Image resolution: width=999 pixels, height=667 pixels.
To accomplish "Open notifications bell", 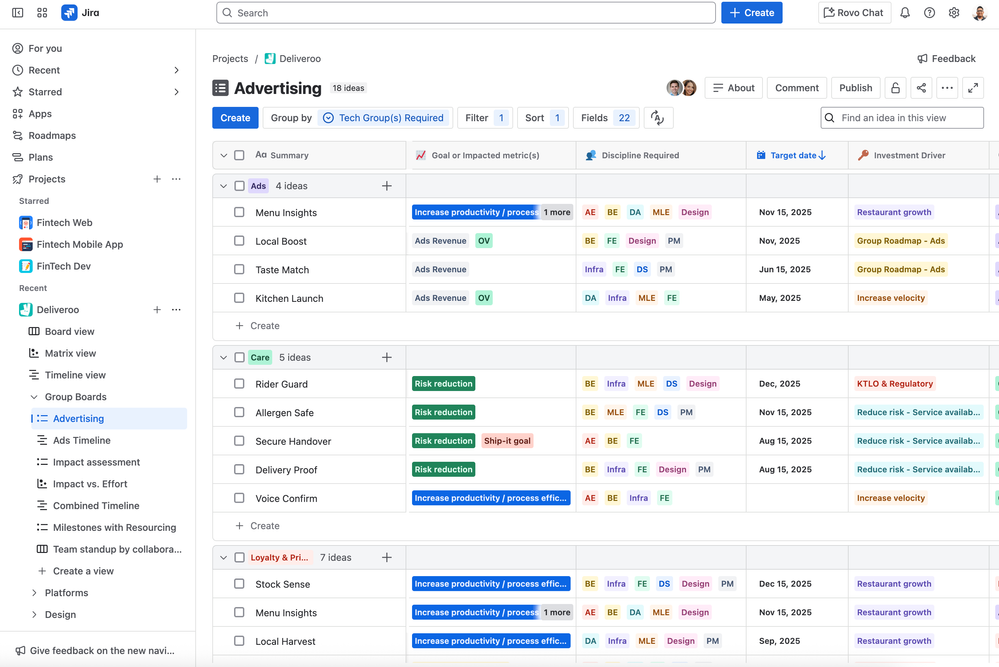I will pyautogui.click(x=905, y=13).
